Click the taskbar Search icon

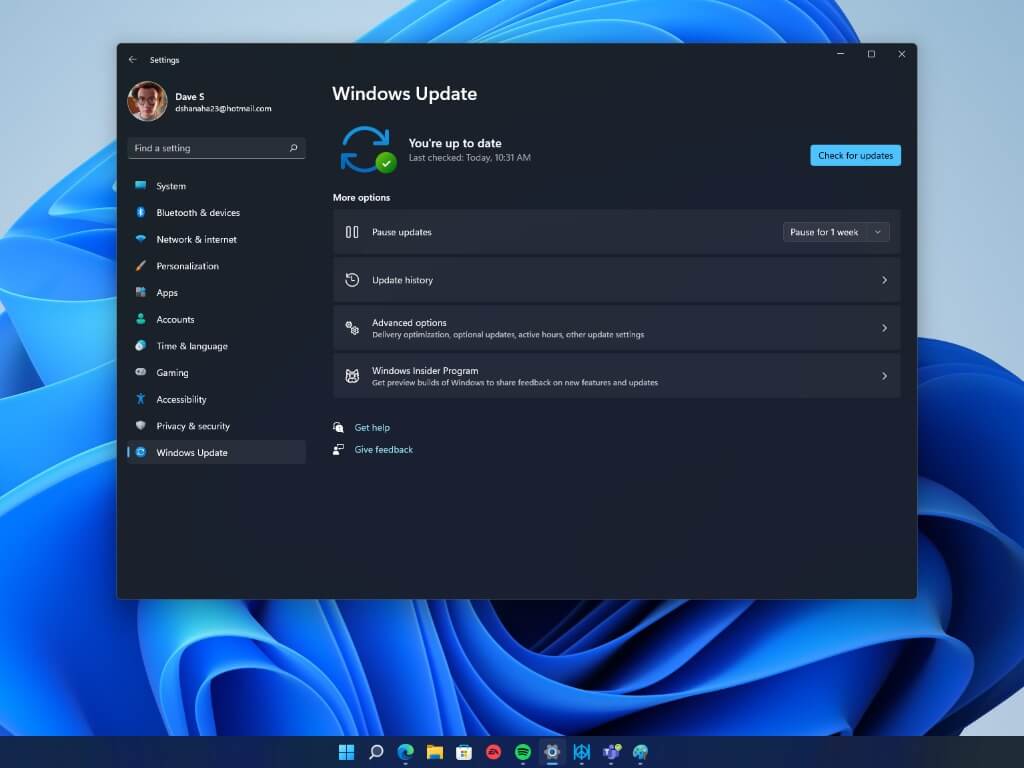[376, 752]
